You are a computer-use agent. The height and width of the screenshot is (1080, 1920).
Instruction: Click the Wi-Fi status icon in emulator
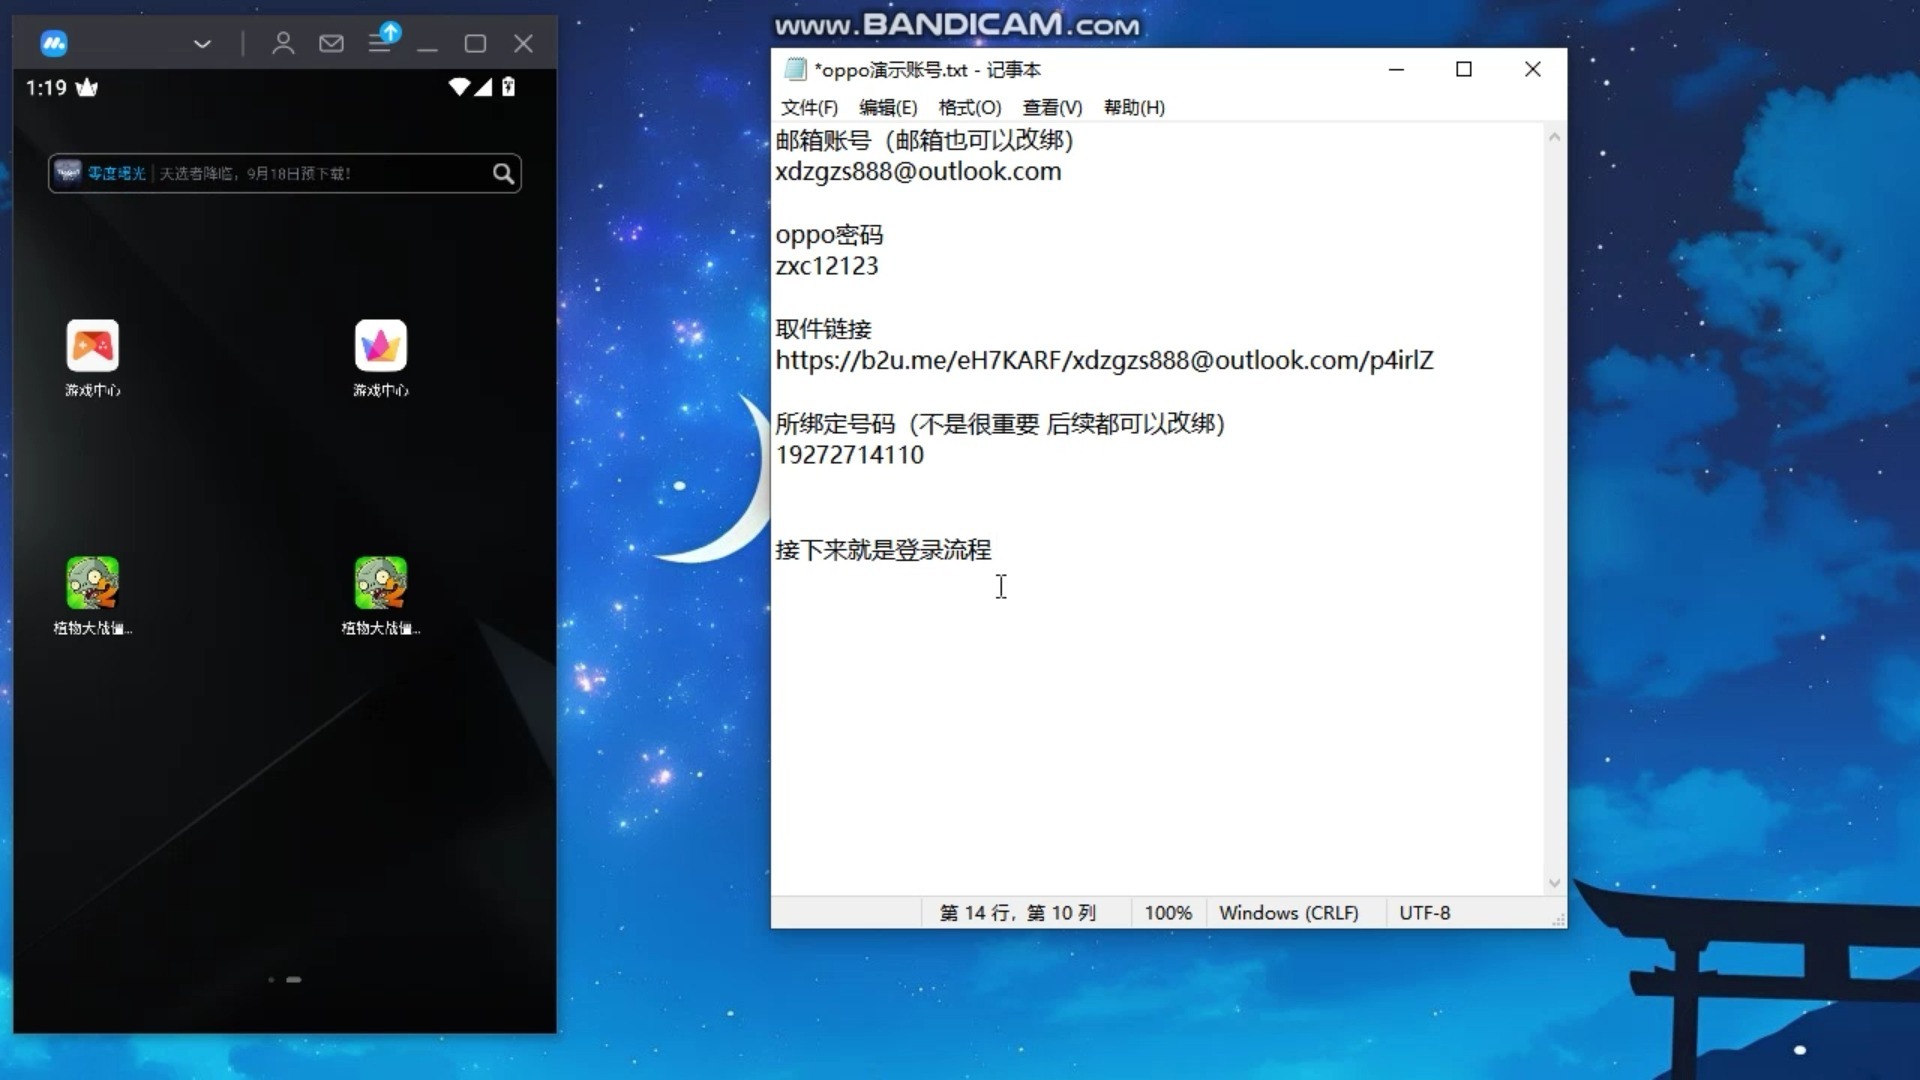point(459,87)
